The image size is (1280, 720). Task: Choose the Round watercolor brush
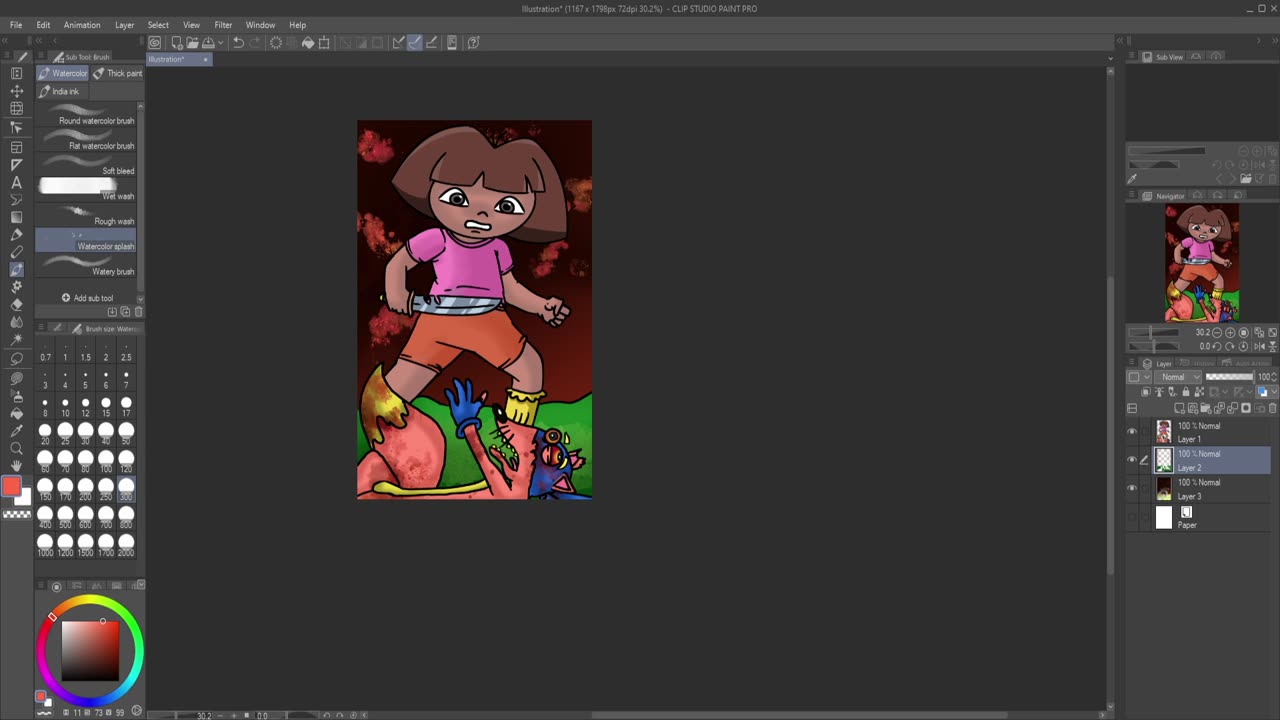(87, 115)
